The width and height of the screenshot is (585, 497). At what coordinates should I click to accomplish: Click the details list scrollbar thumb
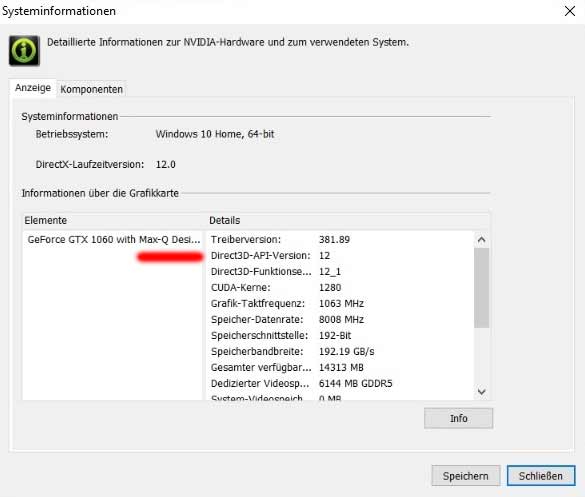click(x=481, y=288)
